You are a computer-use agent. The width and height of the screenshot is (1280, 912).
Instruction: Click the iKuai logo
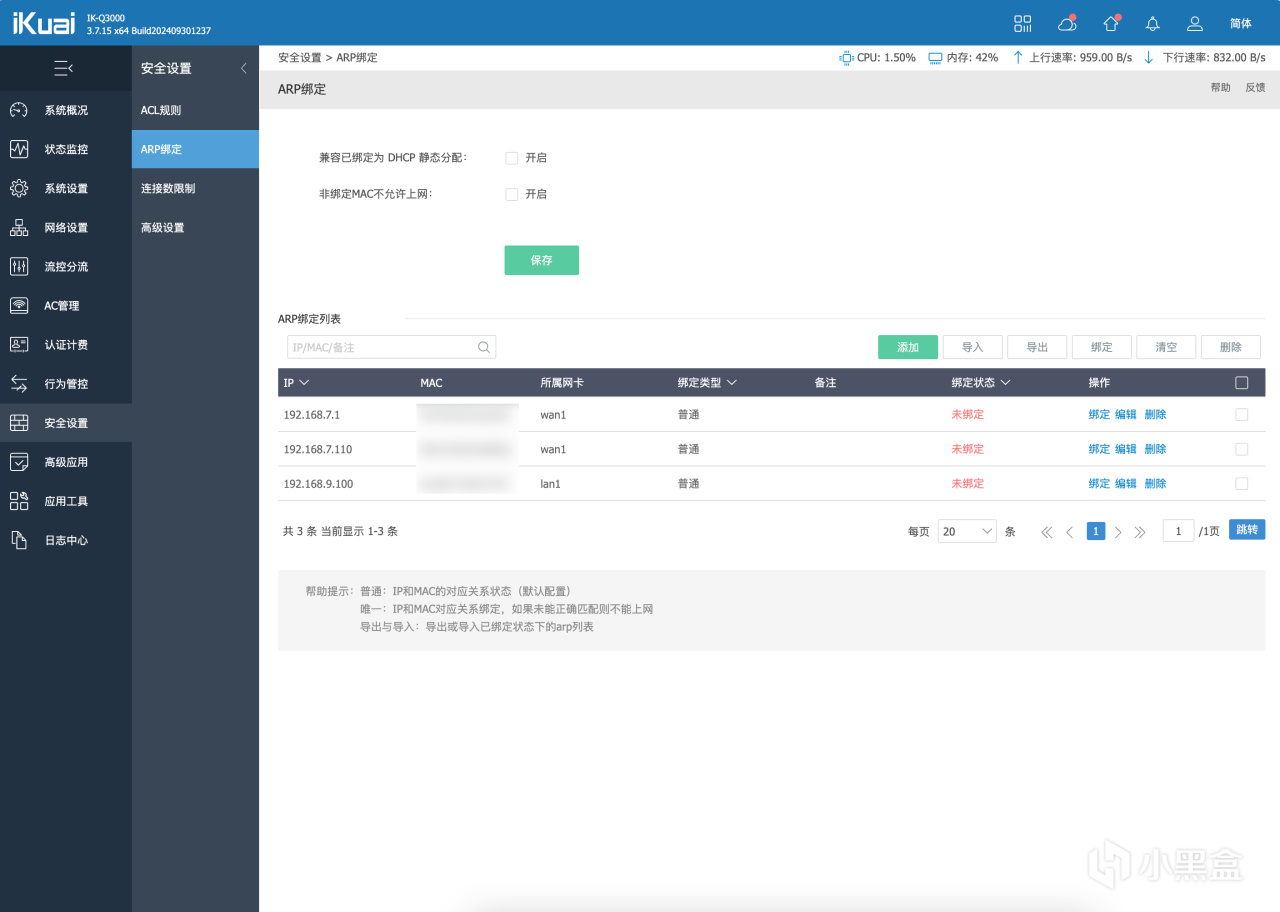(x=43, y=23)
